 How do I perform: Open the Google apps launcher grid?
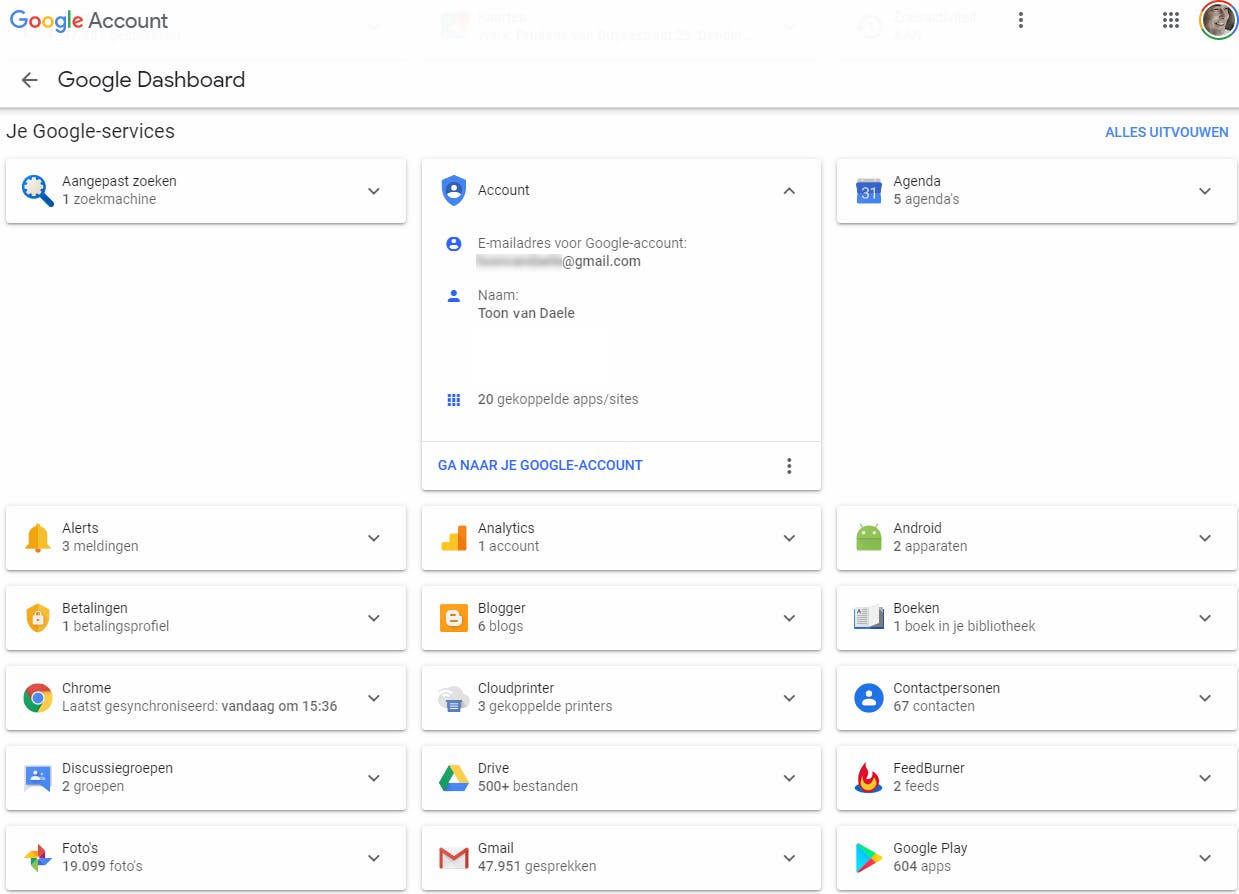(1170, 20)
